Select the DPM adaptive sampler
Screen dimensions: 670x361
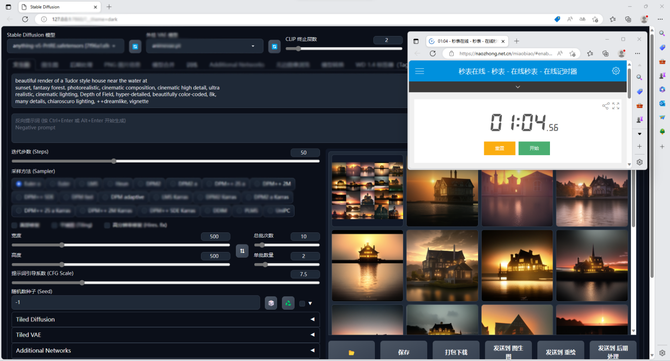123,197
